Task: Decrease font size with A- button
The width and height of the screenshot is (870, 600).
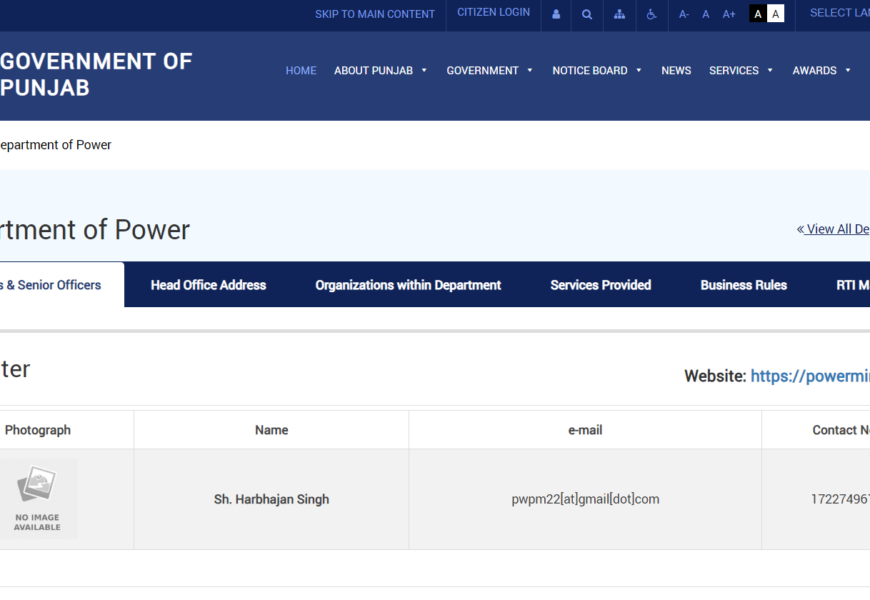Action: [x=684, y=14]
